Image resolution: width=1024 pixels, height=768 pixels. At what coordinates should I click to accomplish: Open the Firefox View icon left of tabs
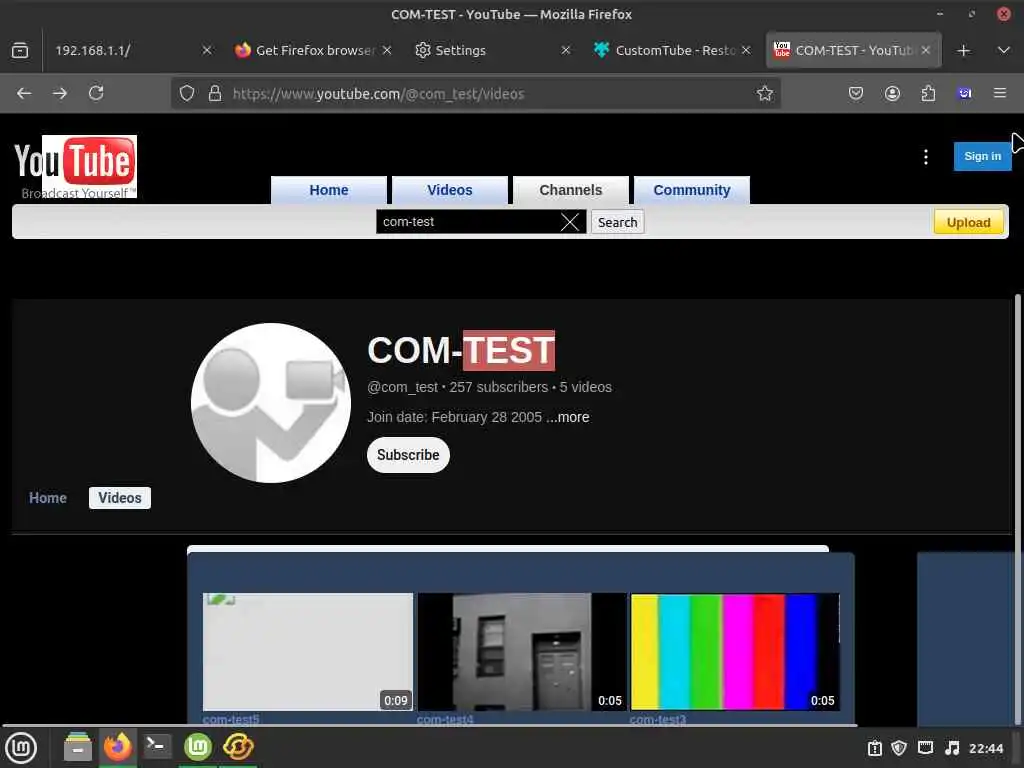tap(20, 50)
